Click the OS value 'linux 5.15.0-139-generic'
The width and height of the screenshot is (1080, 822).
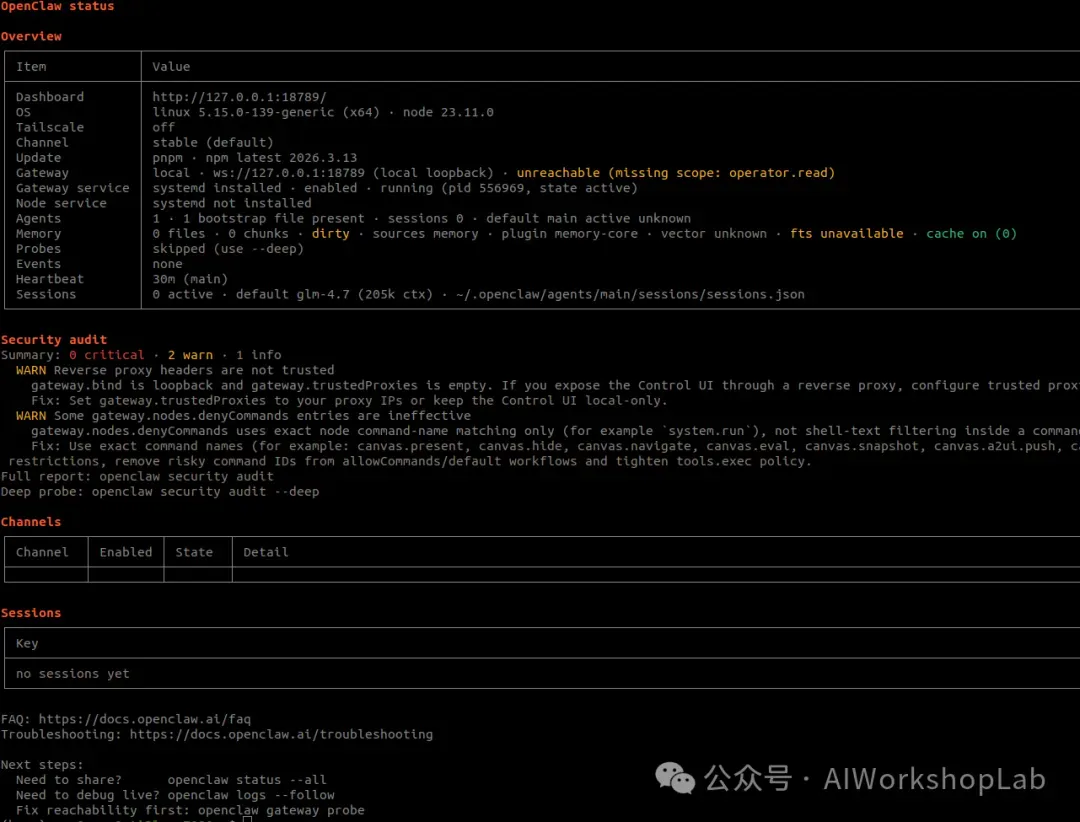243,112
